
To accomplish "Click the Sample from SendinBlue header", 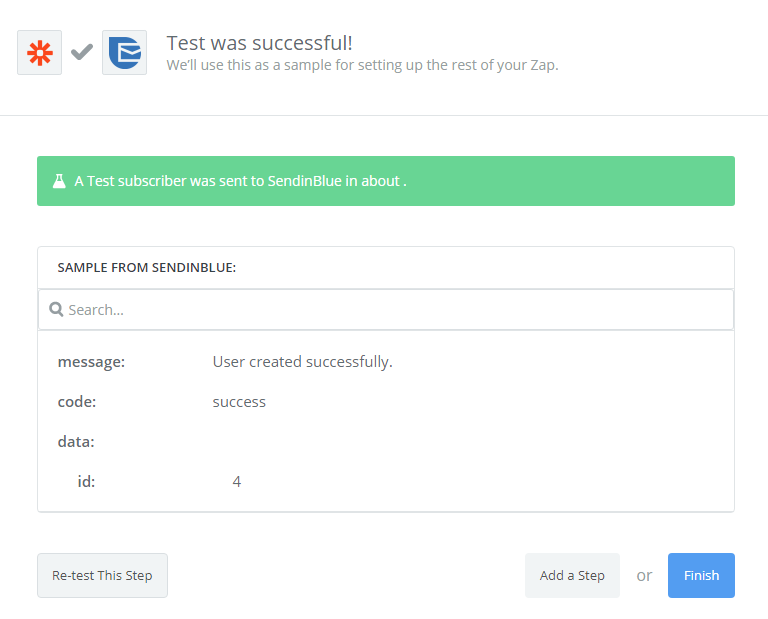I will [147, 268].
